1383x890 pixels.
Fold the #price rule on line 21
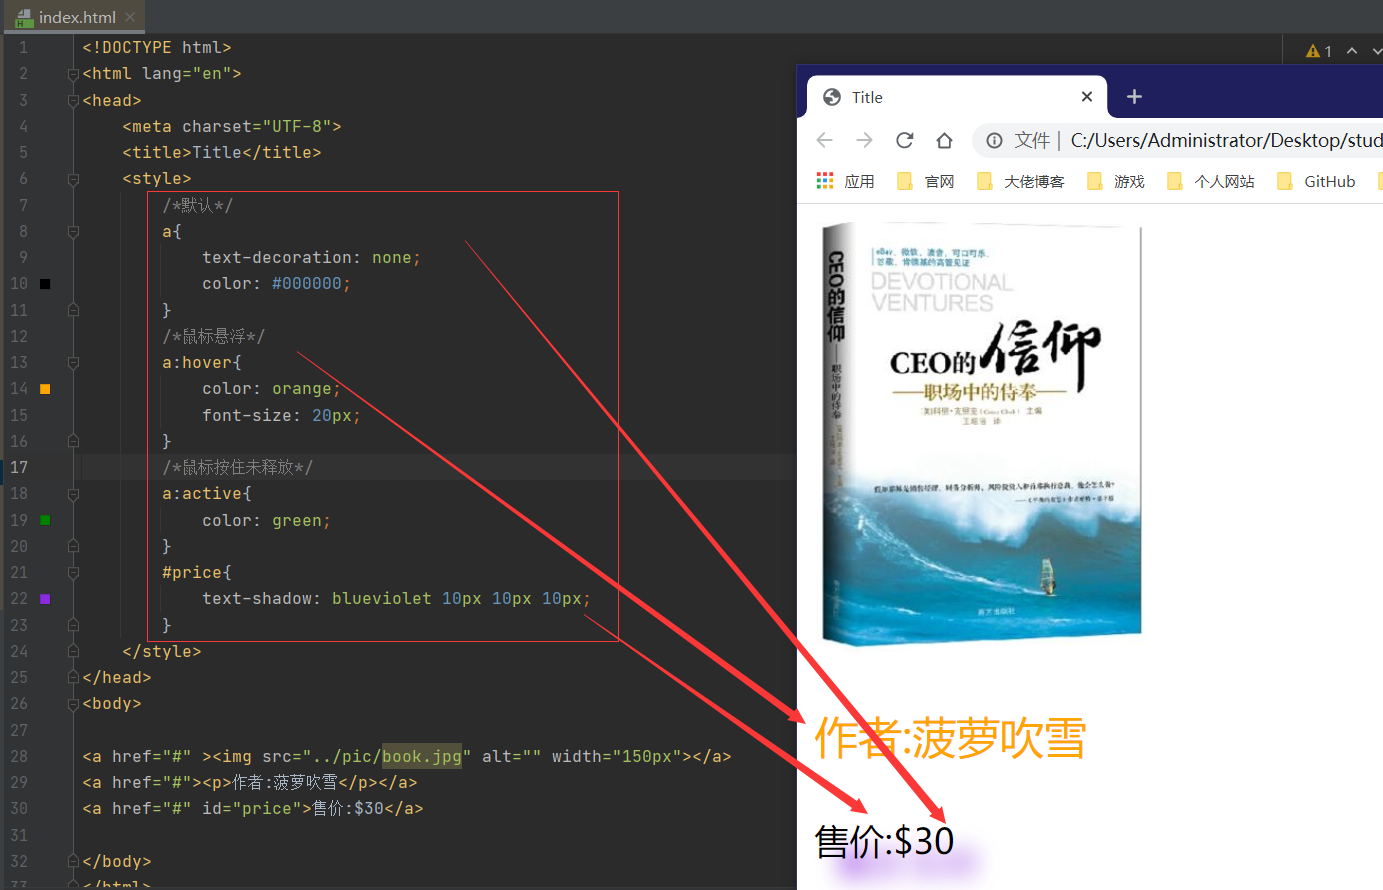coord(73,573)
